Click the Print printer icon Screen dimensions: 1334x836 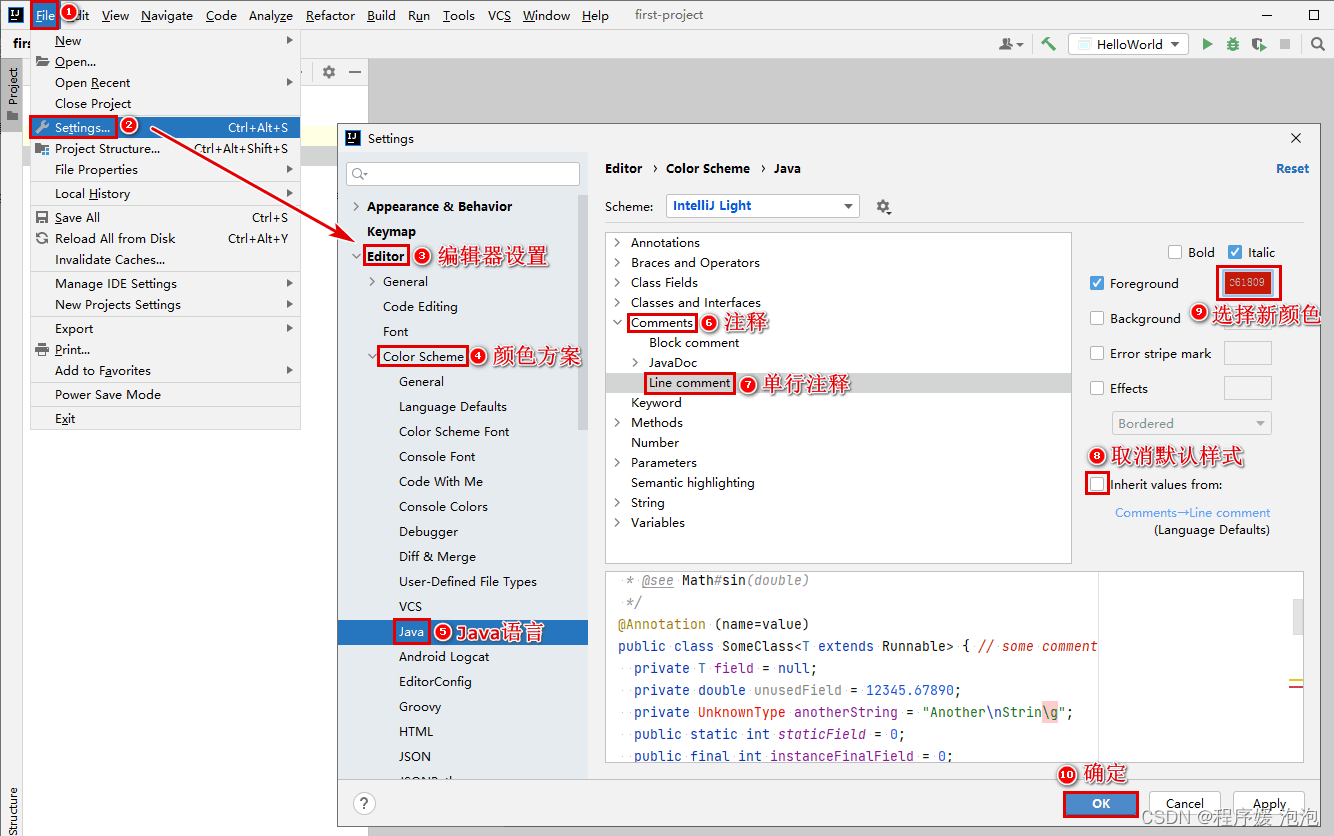[42, 349]
